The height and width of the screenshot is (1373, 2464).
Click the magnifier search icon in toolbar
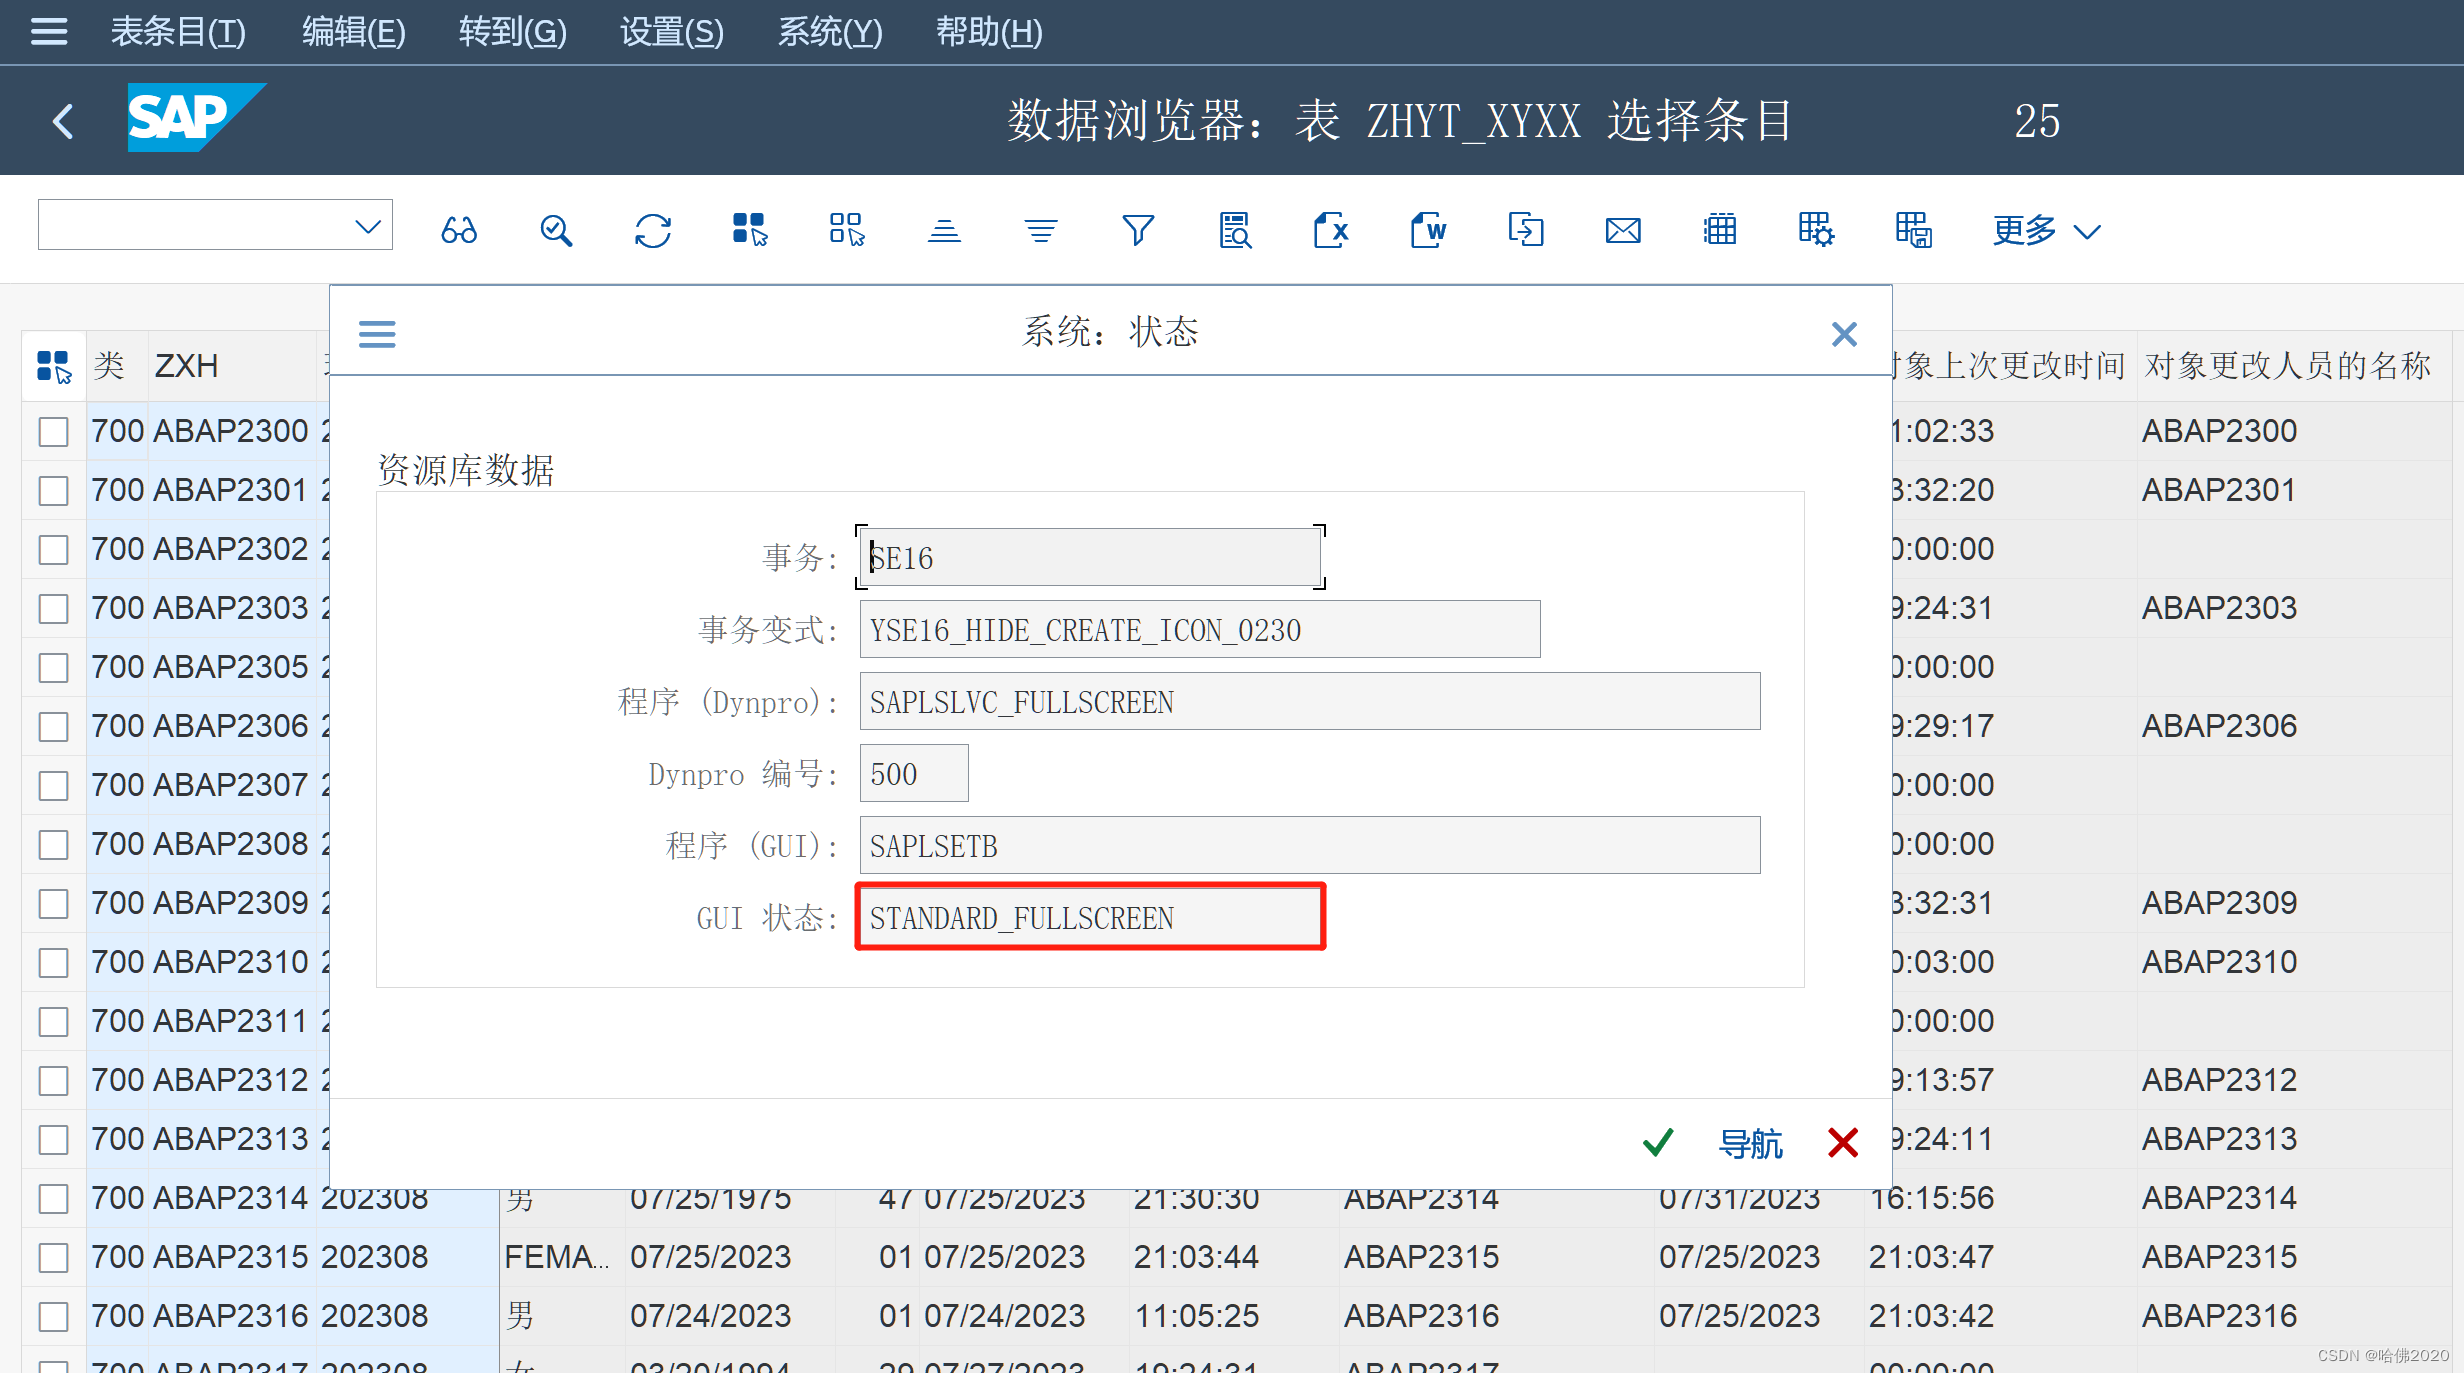556,231
